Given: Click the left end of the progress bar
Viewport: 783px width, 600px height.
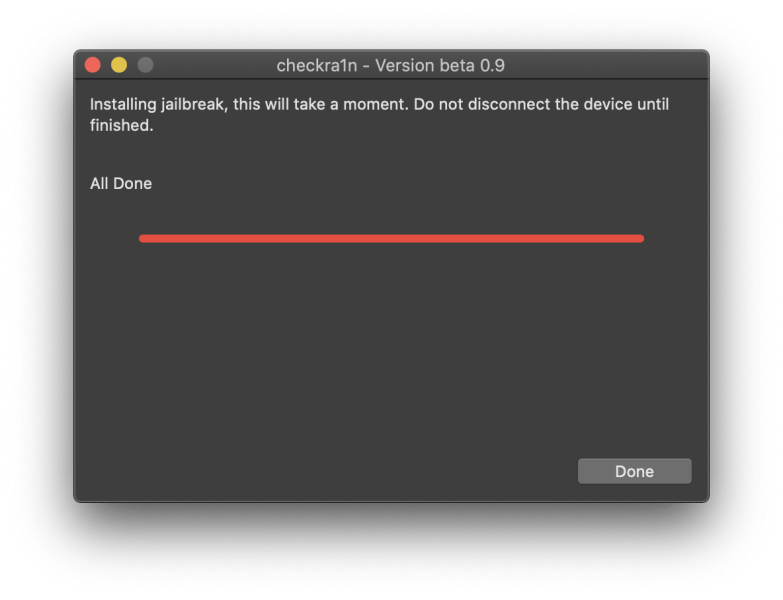Looking at the screenshot, I should [144, 238].
